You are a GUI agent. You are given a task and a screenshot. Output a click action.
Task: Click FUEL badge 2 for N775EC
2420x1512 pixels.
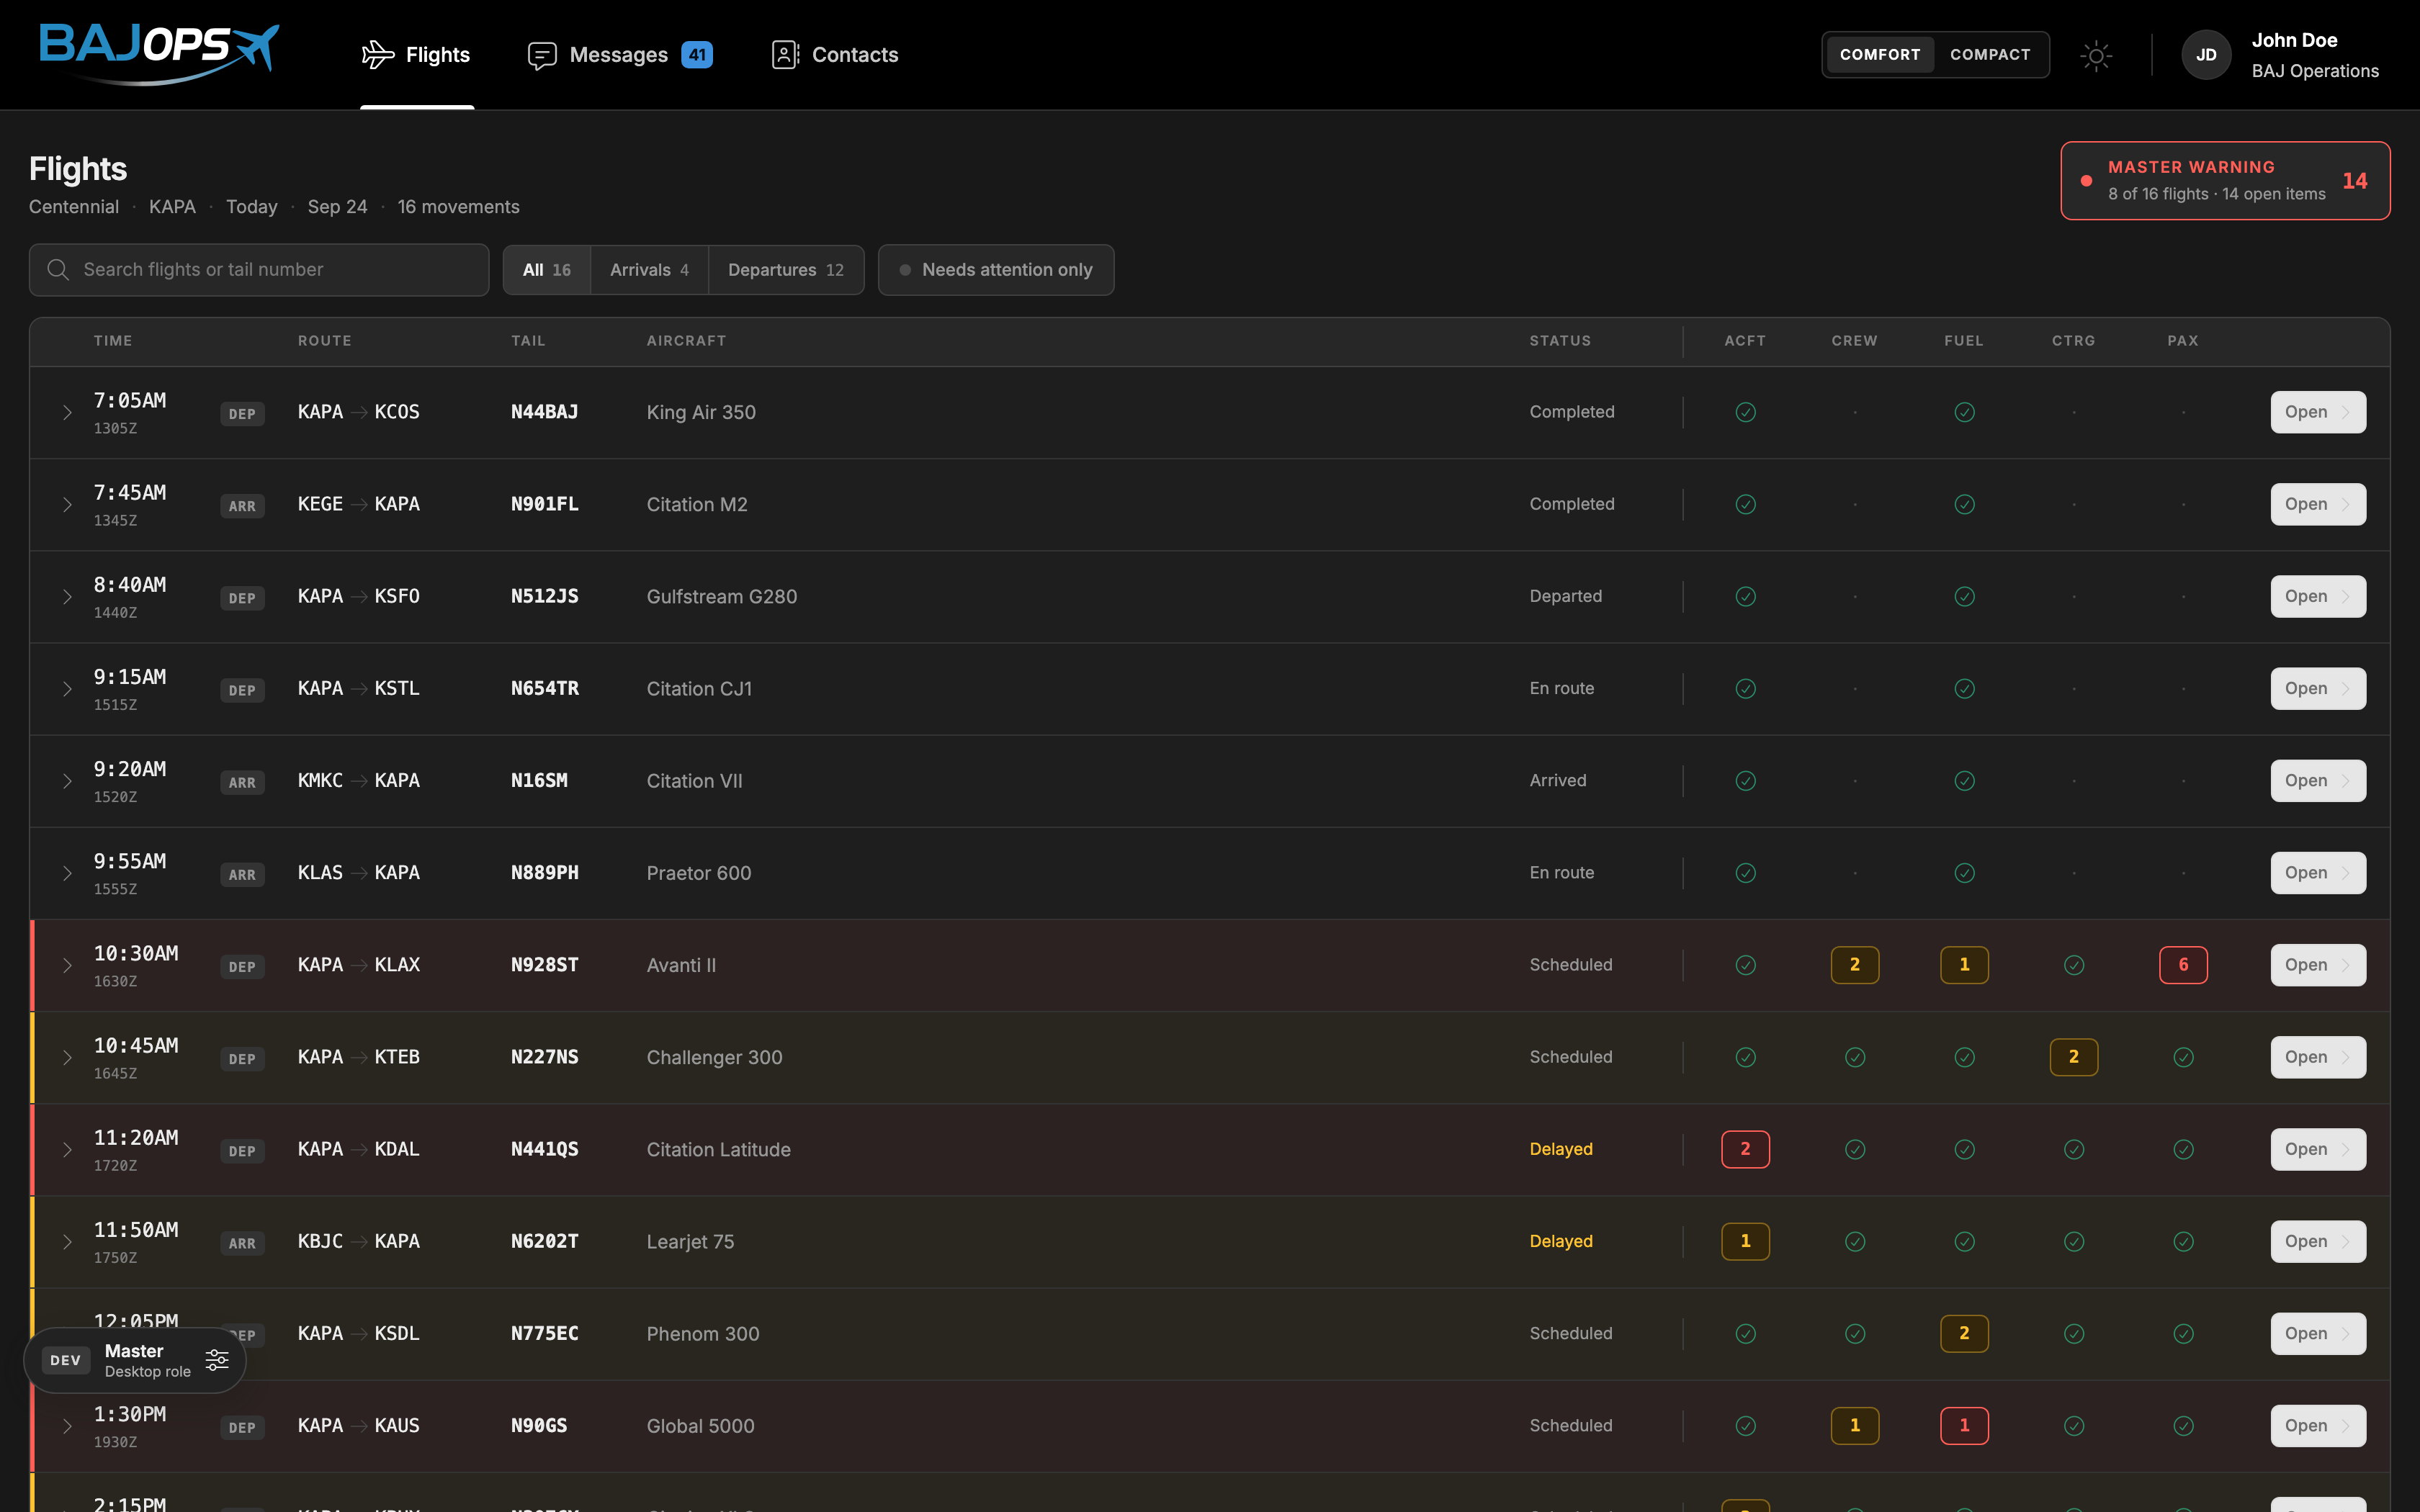(1964, 1333)
